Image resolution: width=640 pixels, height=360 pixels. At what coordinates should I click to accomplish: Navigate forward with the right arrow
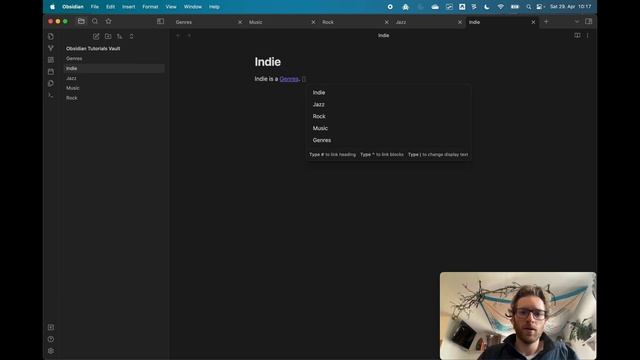click(x=189, y=36)
